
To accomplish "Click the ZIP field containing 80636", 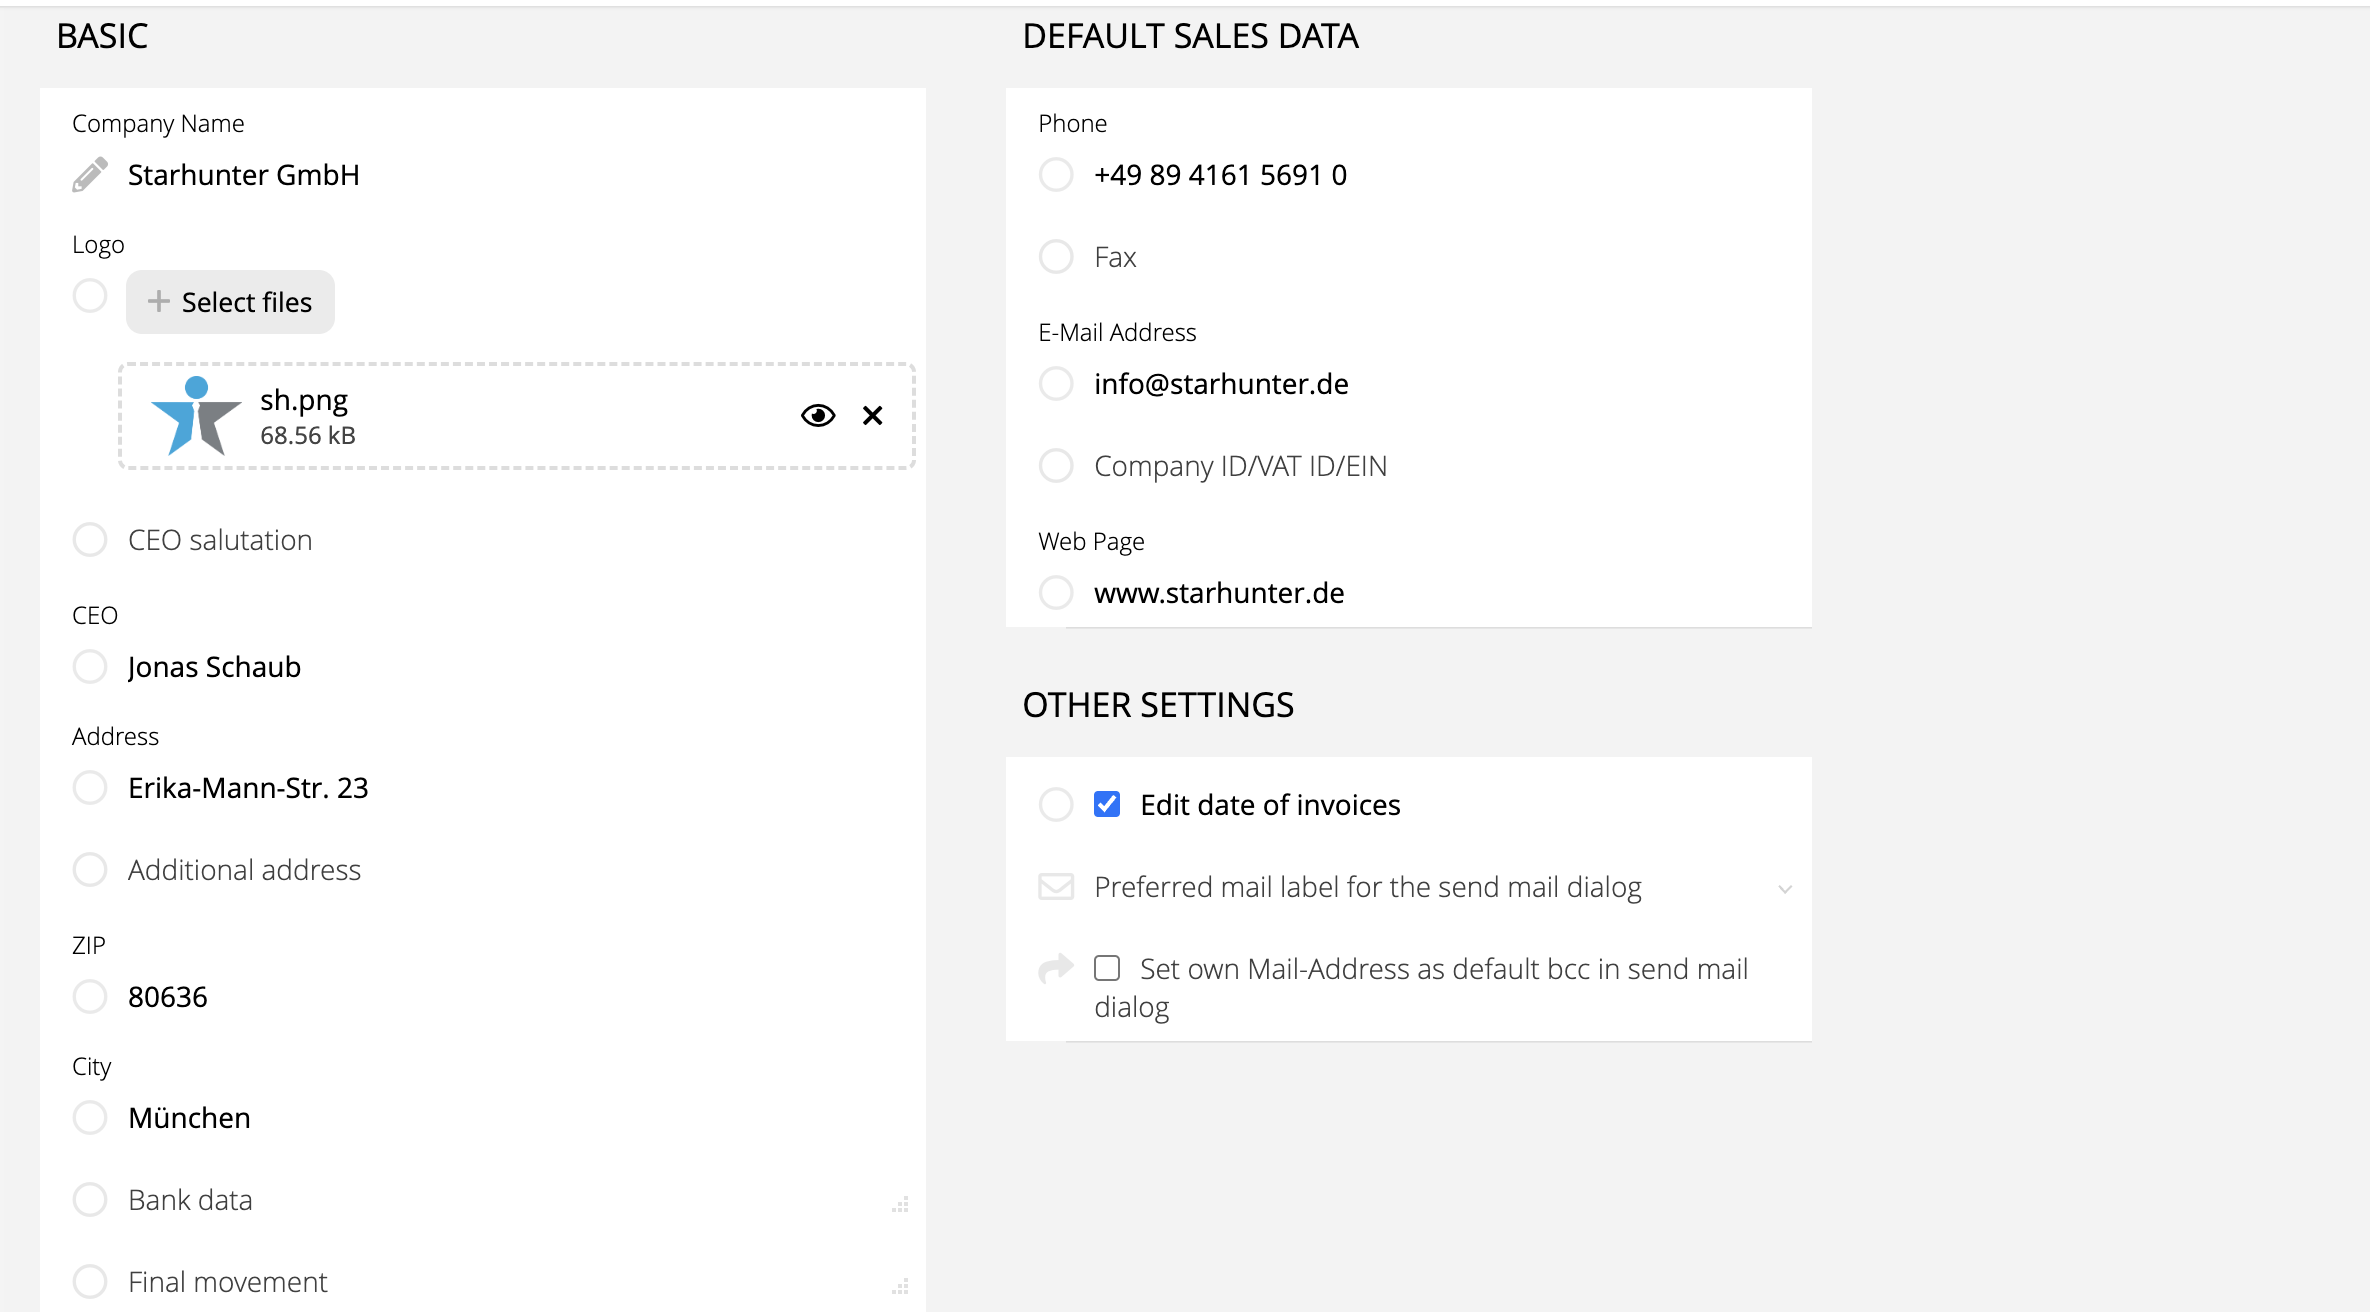I will [x=168, y=997].
